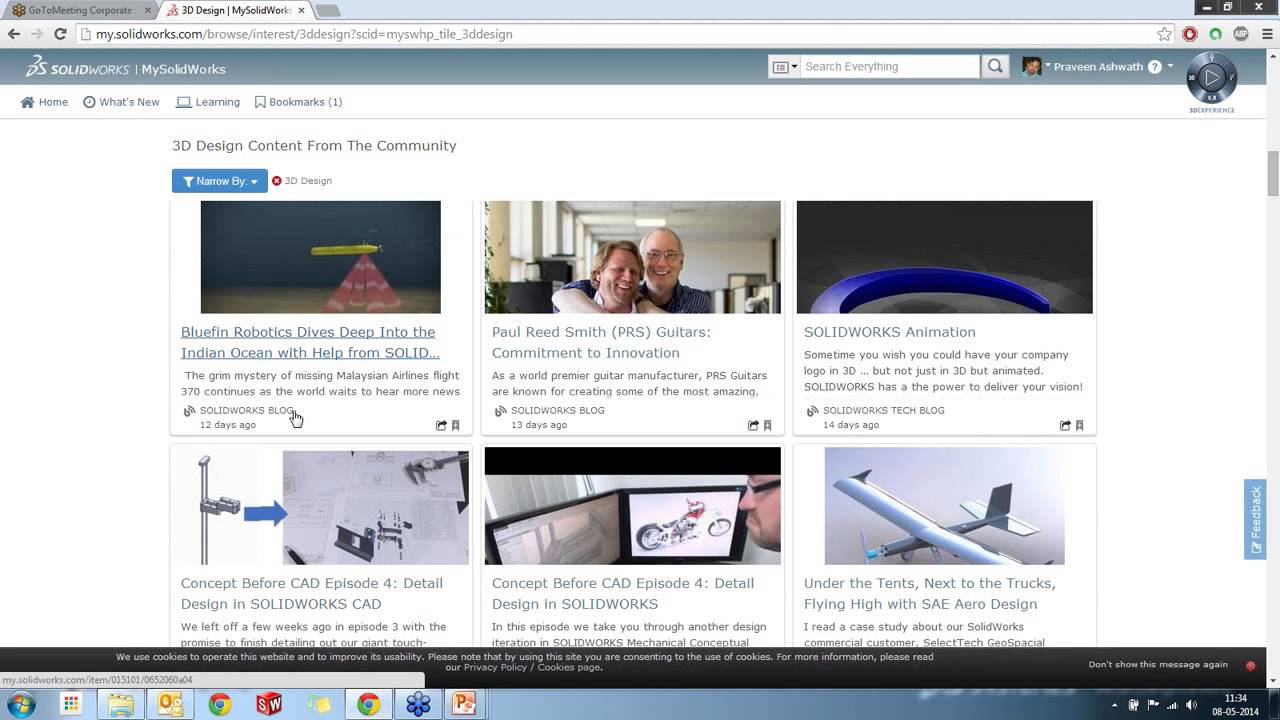1280x720 pixels.
Task: Remove the 3D Design filter
Action: pyautogui.click(x=277, y=181)
